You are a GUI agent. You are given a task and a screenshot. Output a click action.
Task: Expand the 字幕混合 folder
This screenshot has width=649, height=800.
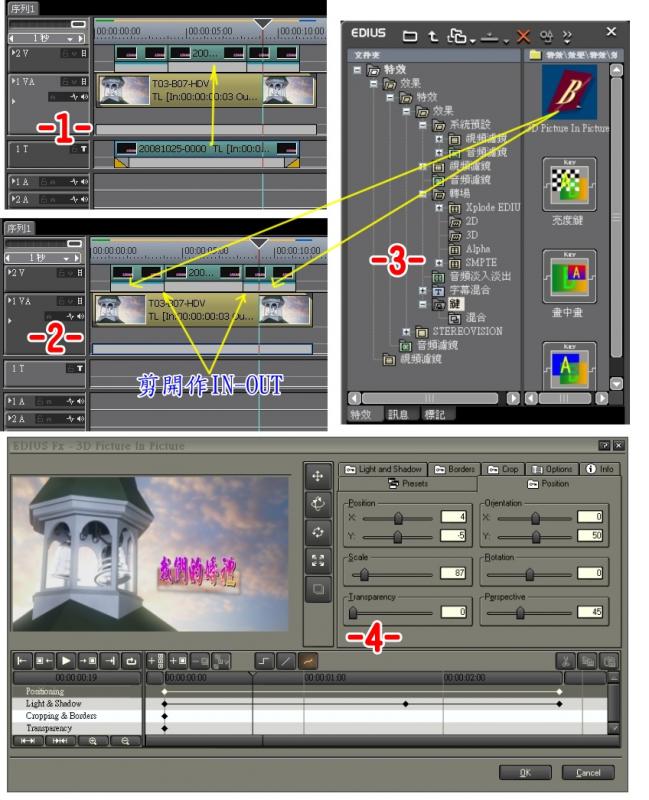(422, 290)
